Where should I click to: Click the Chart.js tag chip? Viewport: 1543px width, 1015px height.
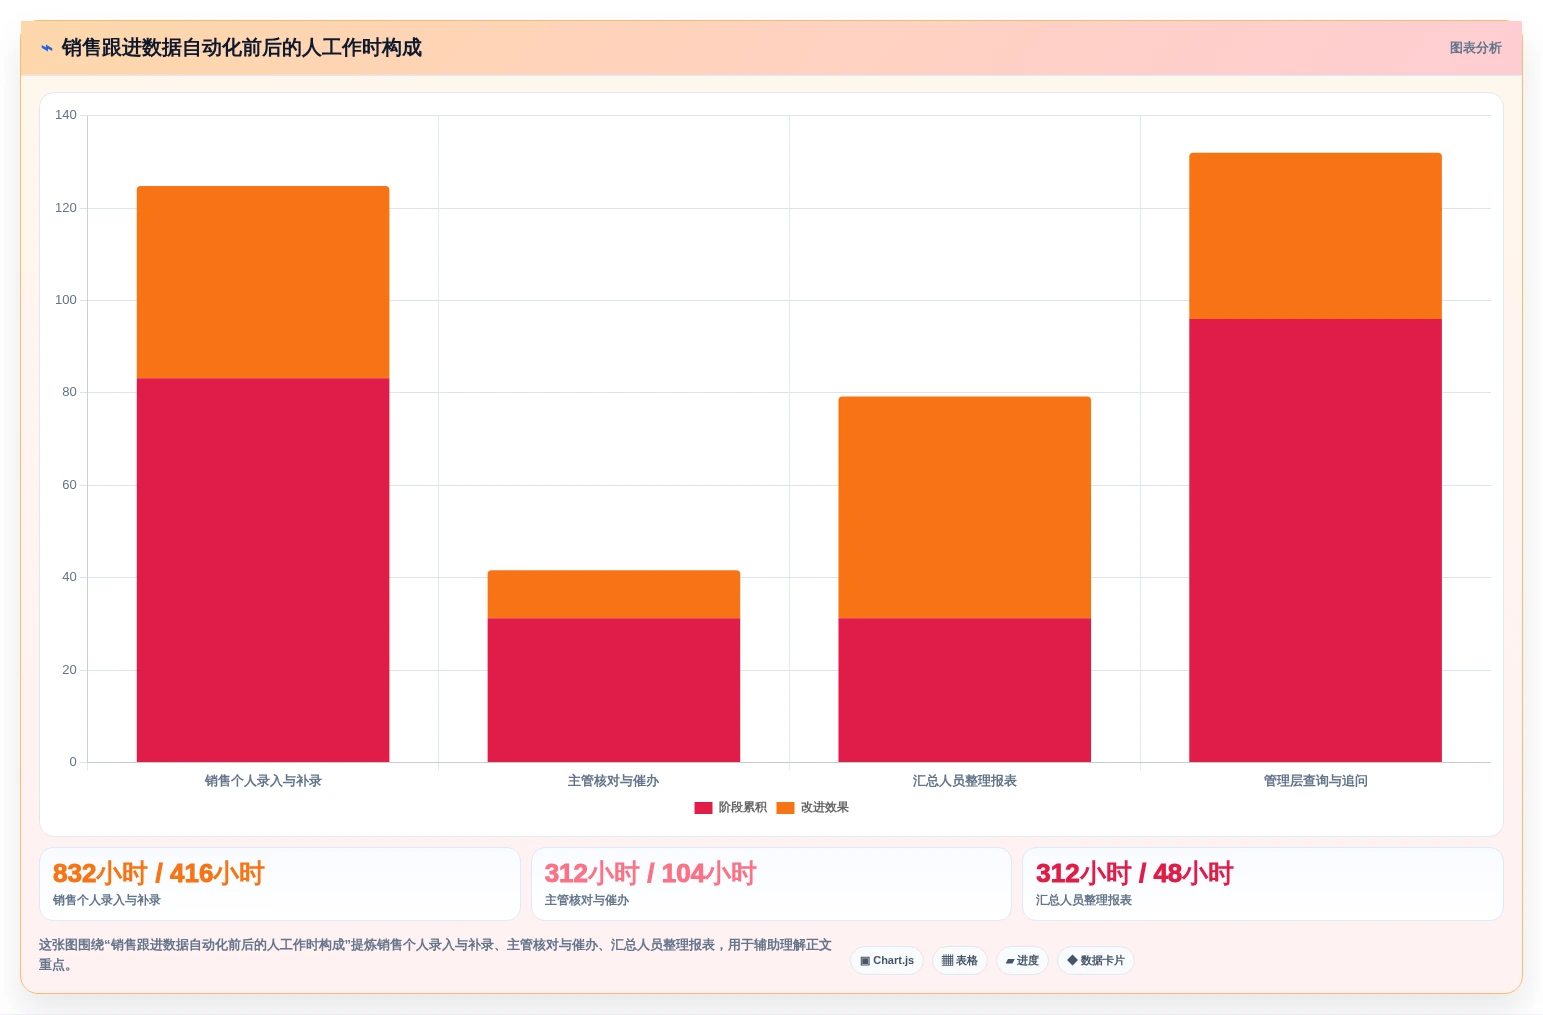point(887,961)
